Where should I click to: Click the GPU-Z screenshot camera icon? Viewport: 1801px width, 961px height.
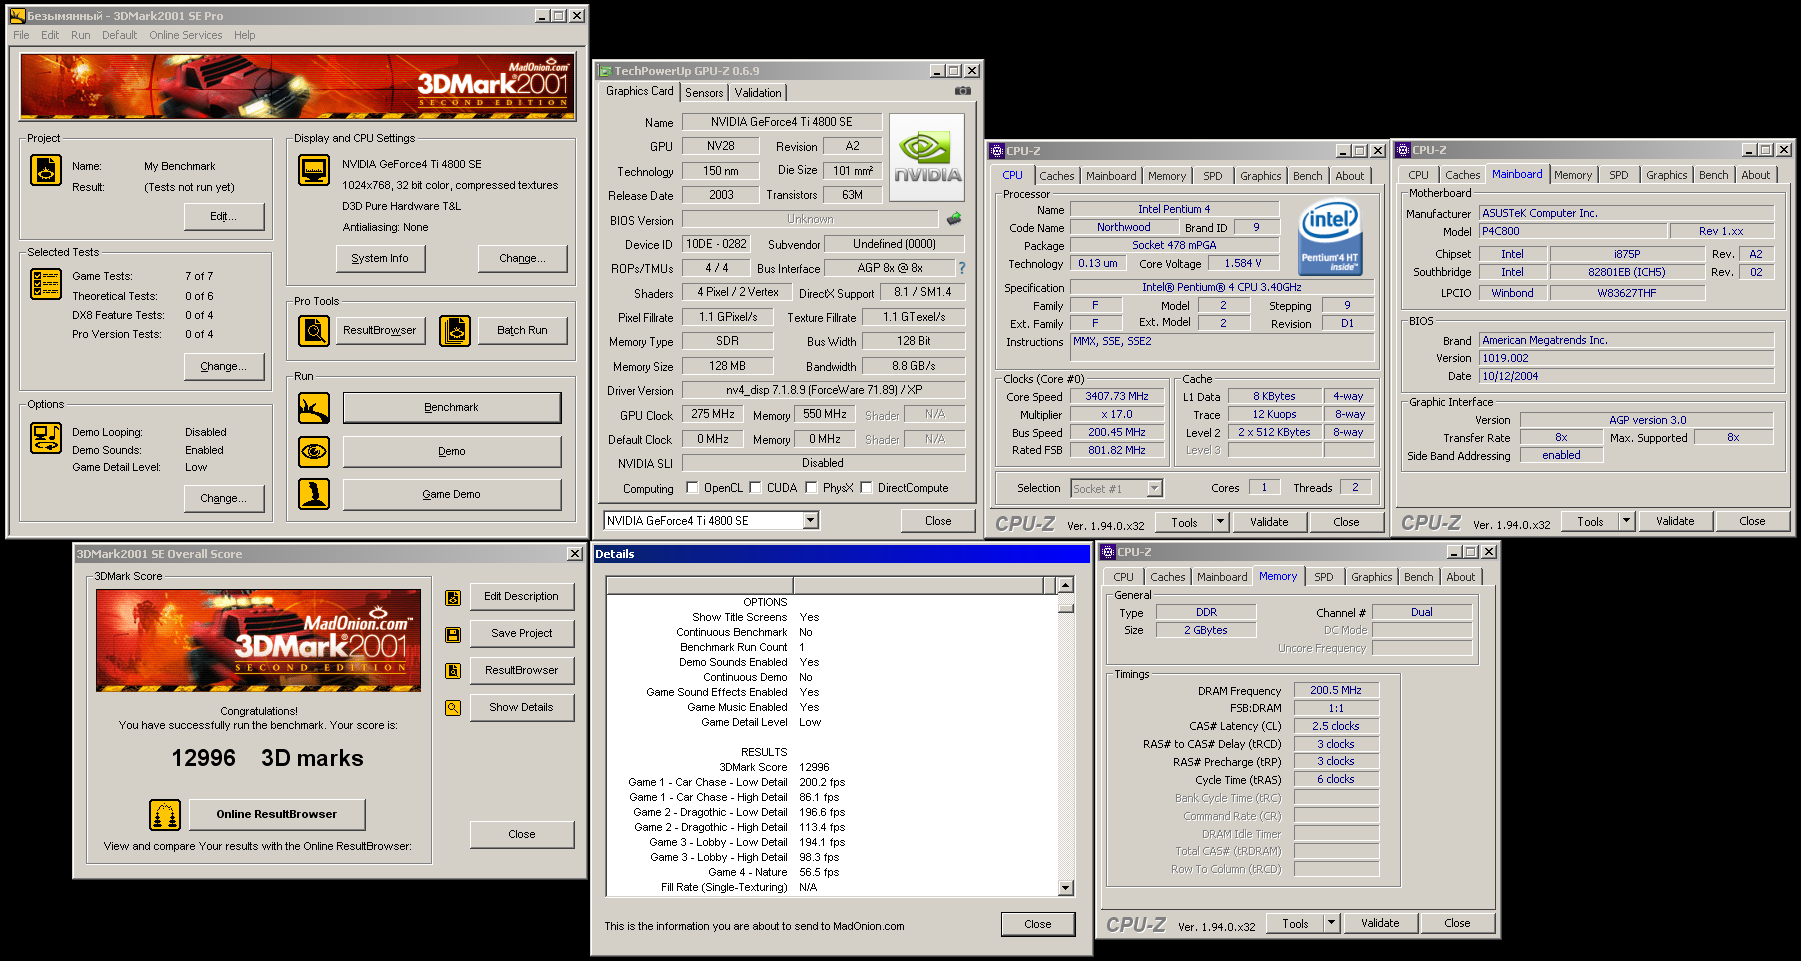click(962, 91)
